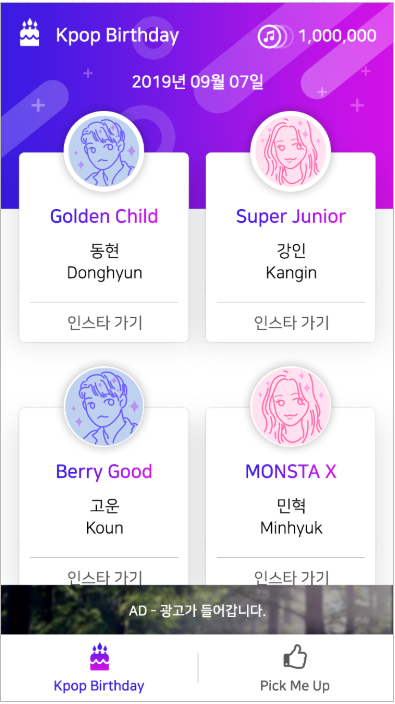Viewport: 395px width, 704px height.
Task: Tap the AD banner 광고가 들어갑니다
Action: click(x=197, y=610)
